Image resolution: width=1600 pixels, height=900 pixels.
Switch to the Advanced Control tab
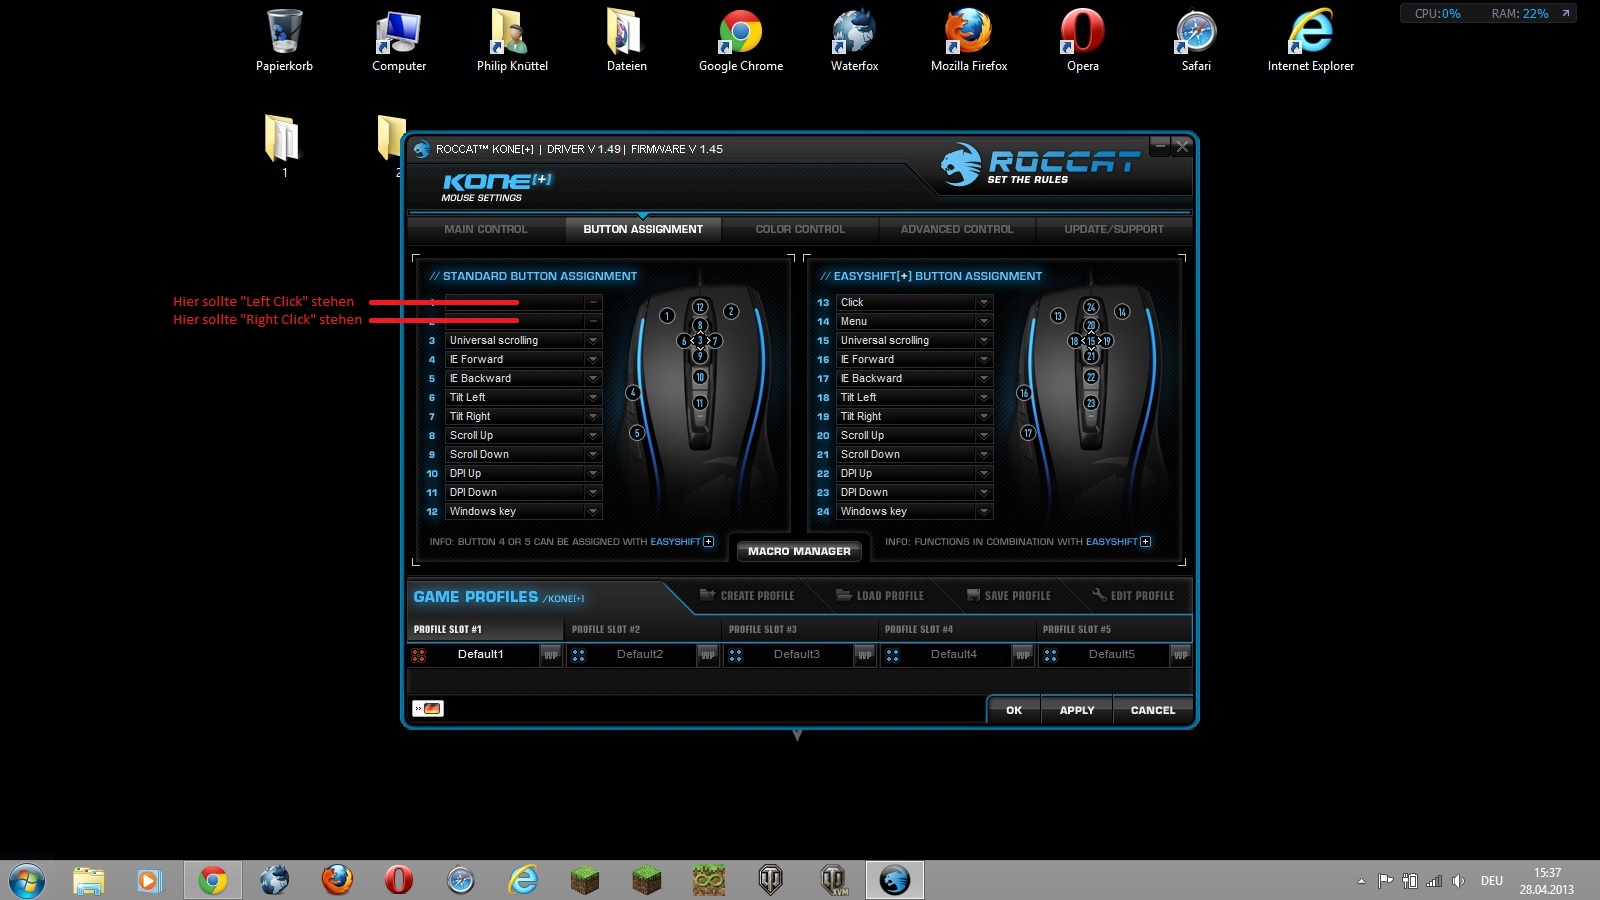point(957,229)
